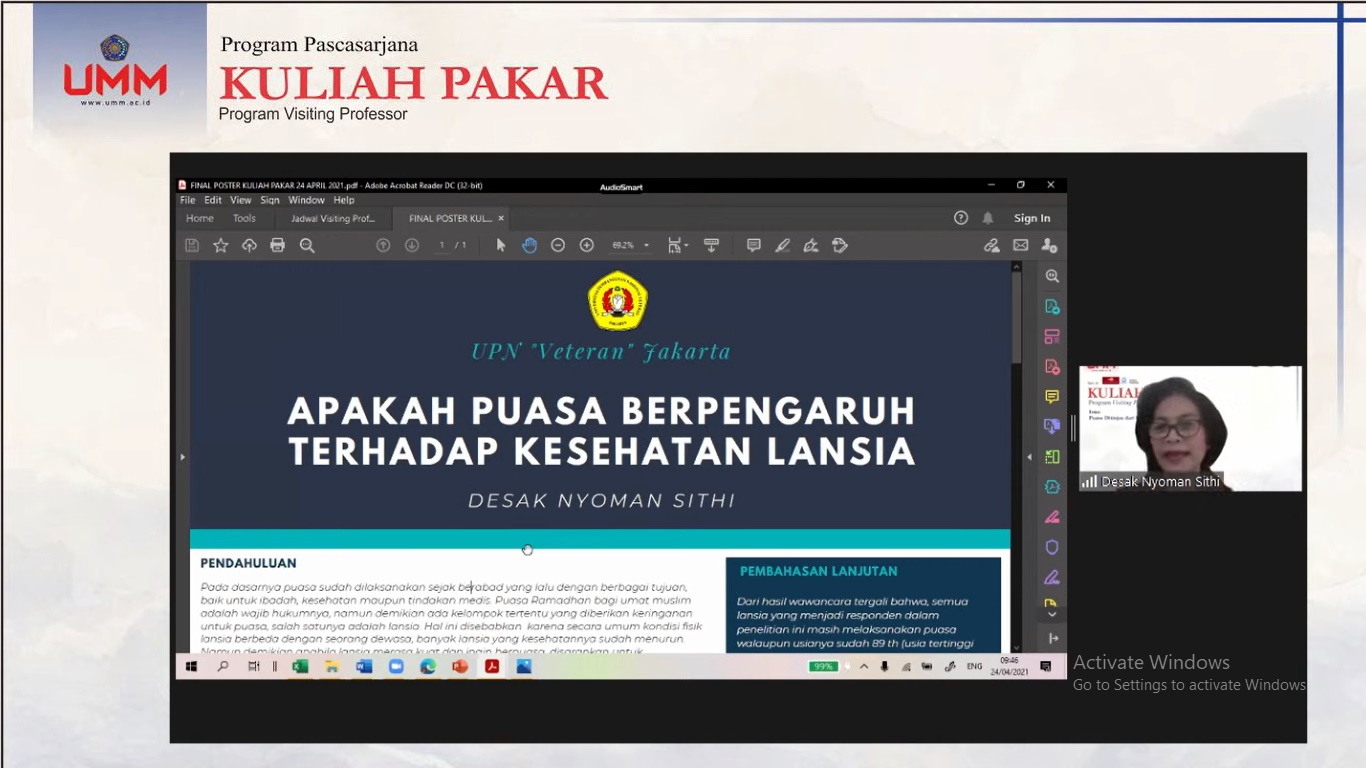
Task: Open Zoom from the Windows taskbar
Action: click(396, 667)
